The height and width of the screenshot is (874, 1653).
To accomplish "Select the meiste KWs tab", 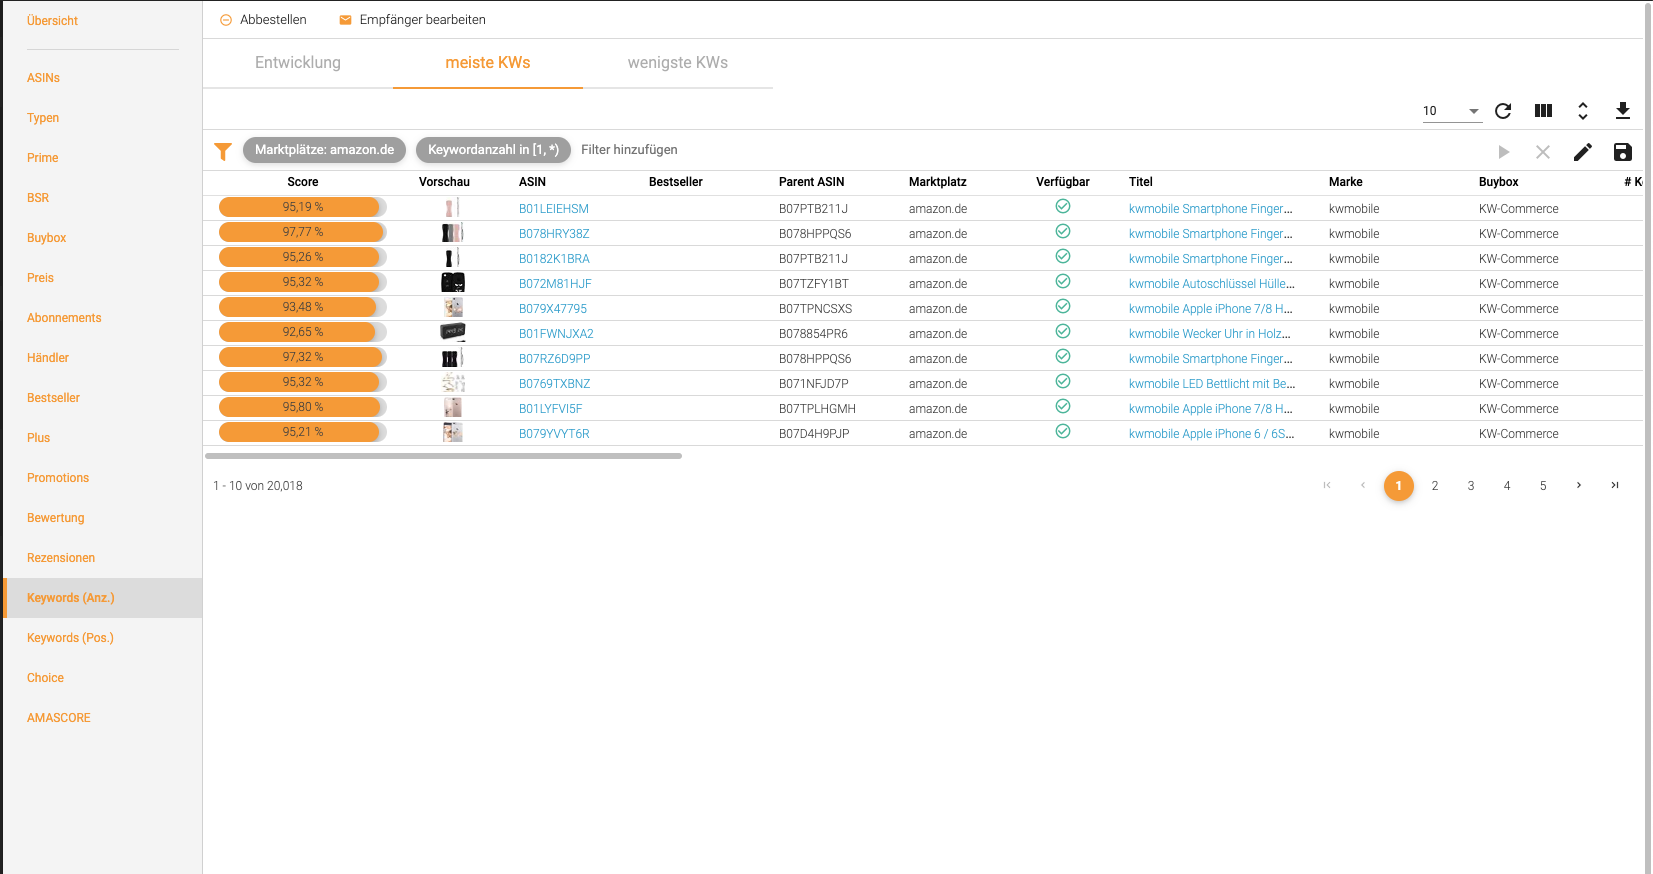I will click(488, 62).
